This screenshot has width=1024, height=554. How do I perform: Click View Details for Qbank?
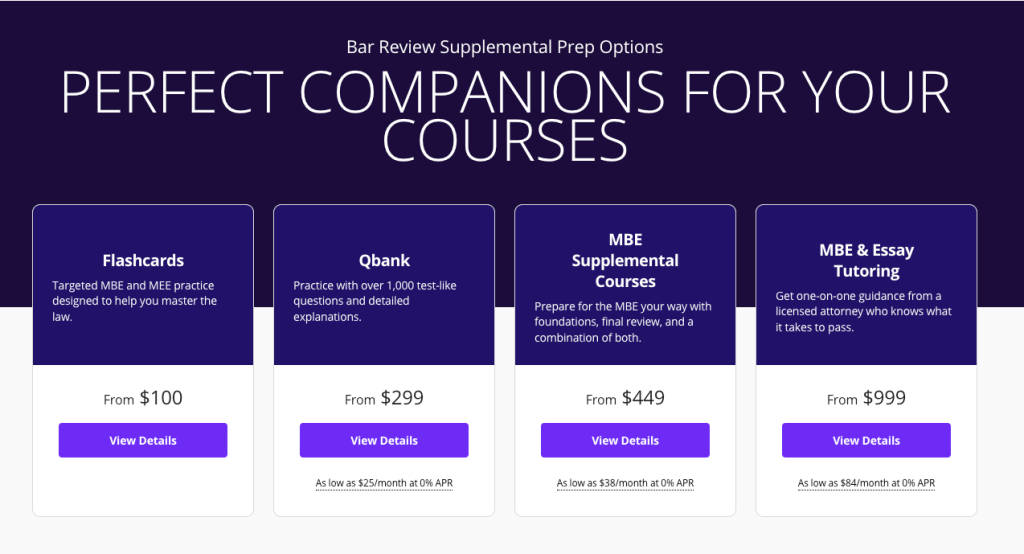point(384,440)
